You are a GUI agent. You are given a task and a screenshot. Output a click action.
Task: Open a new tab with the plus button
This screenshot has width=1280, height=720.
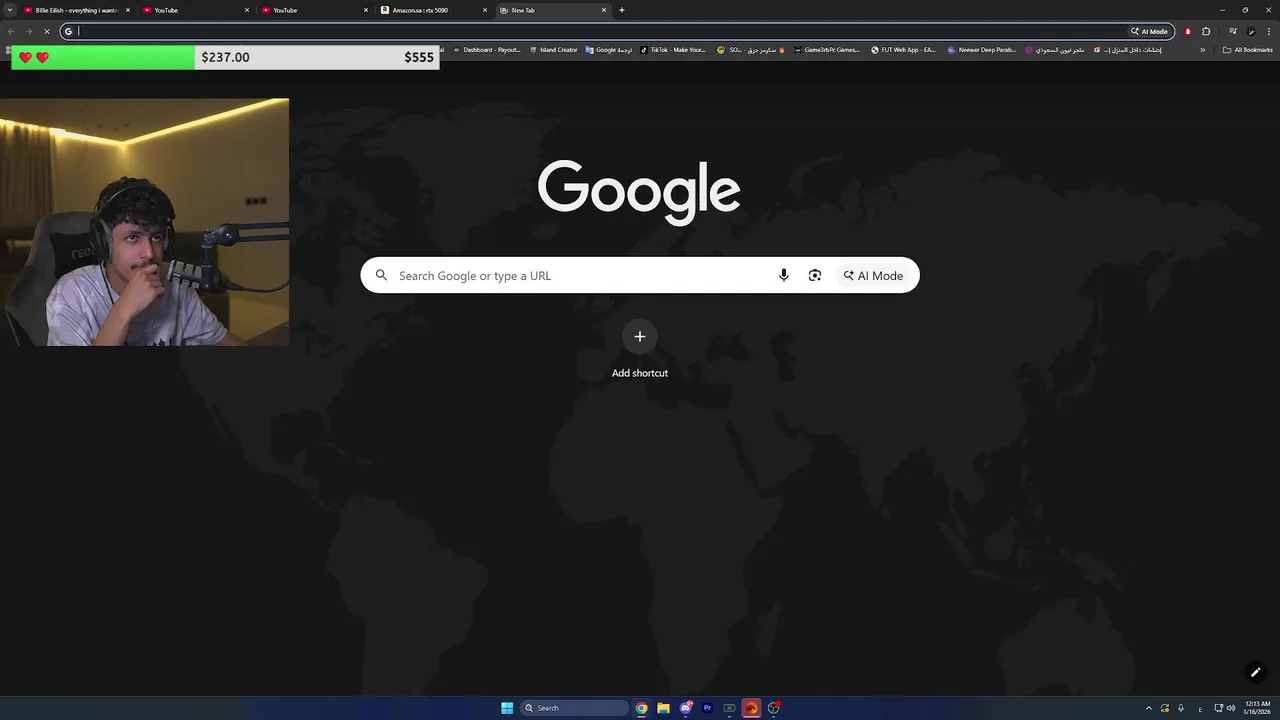[622, 10]
